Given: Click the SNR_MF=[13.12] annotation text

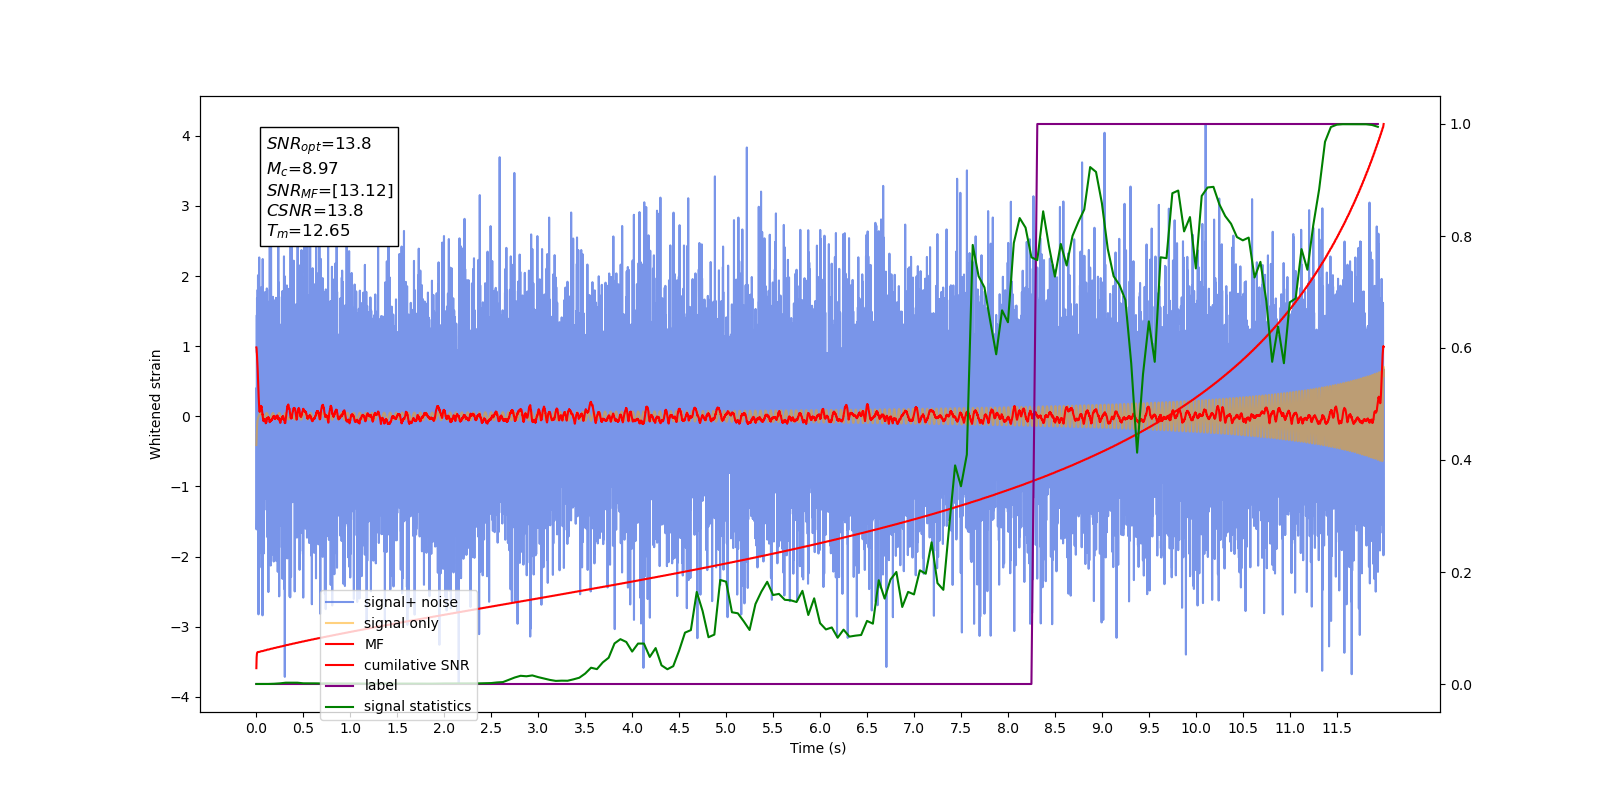Looking at the screenshot, I should [x=330, y=190].
